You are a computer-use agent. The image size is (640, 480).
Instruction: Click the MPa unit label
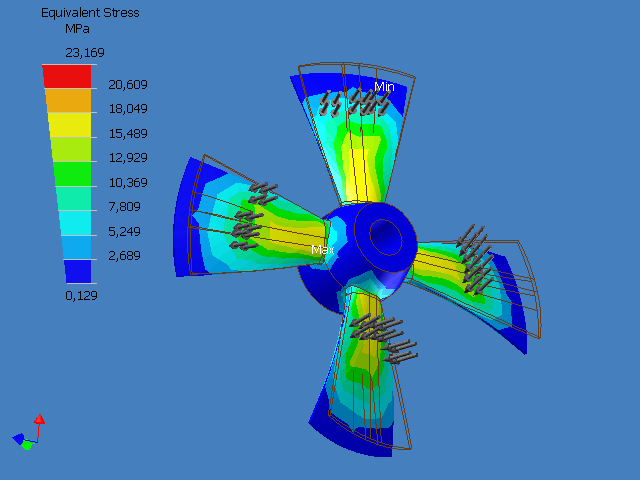click(77, 29)
